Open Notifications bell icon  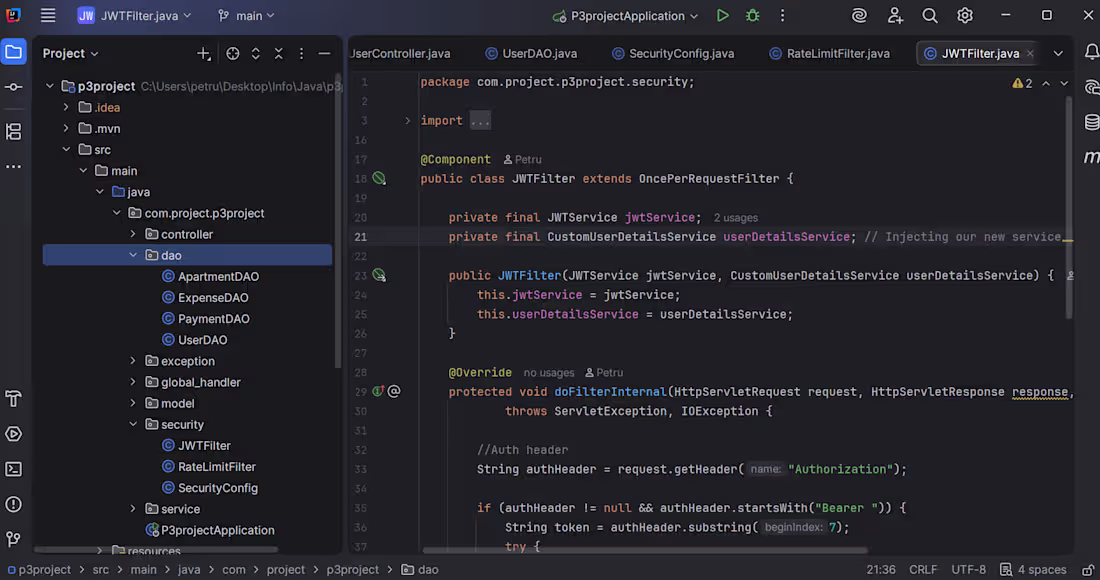pyautogui.click(x=1092, y=52)
